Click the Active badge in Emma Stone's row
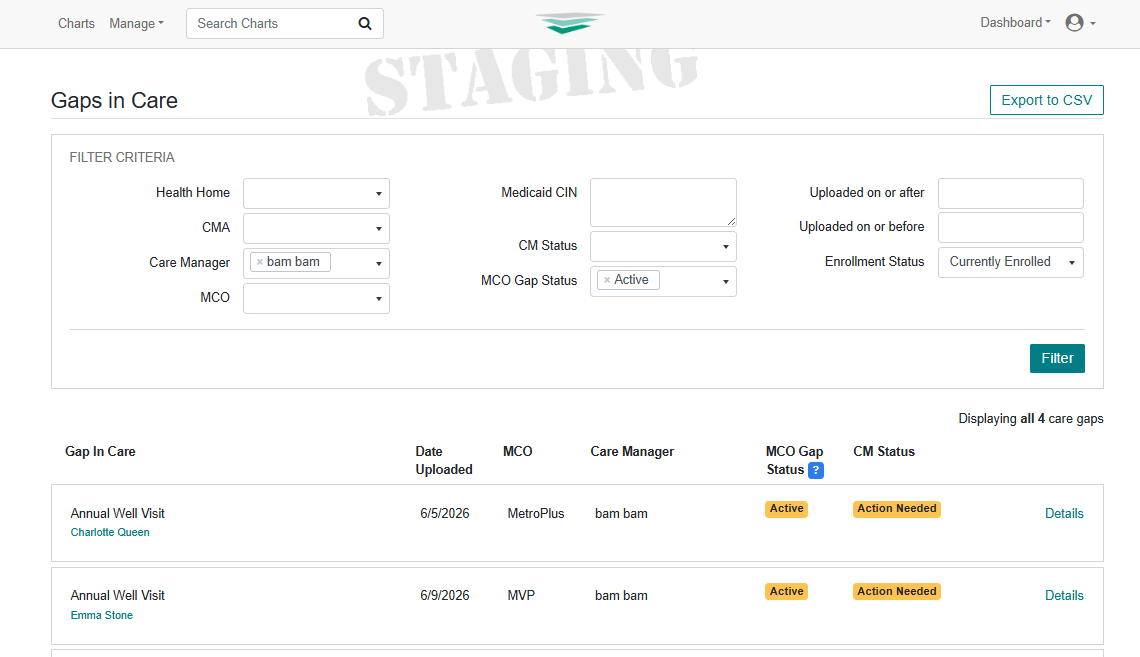This screenshot has width=1140, height=657. (787, 592)
